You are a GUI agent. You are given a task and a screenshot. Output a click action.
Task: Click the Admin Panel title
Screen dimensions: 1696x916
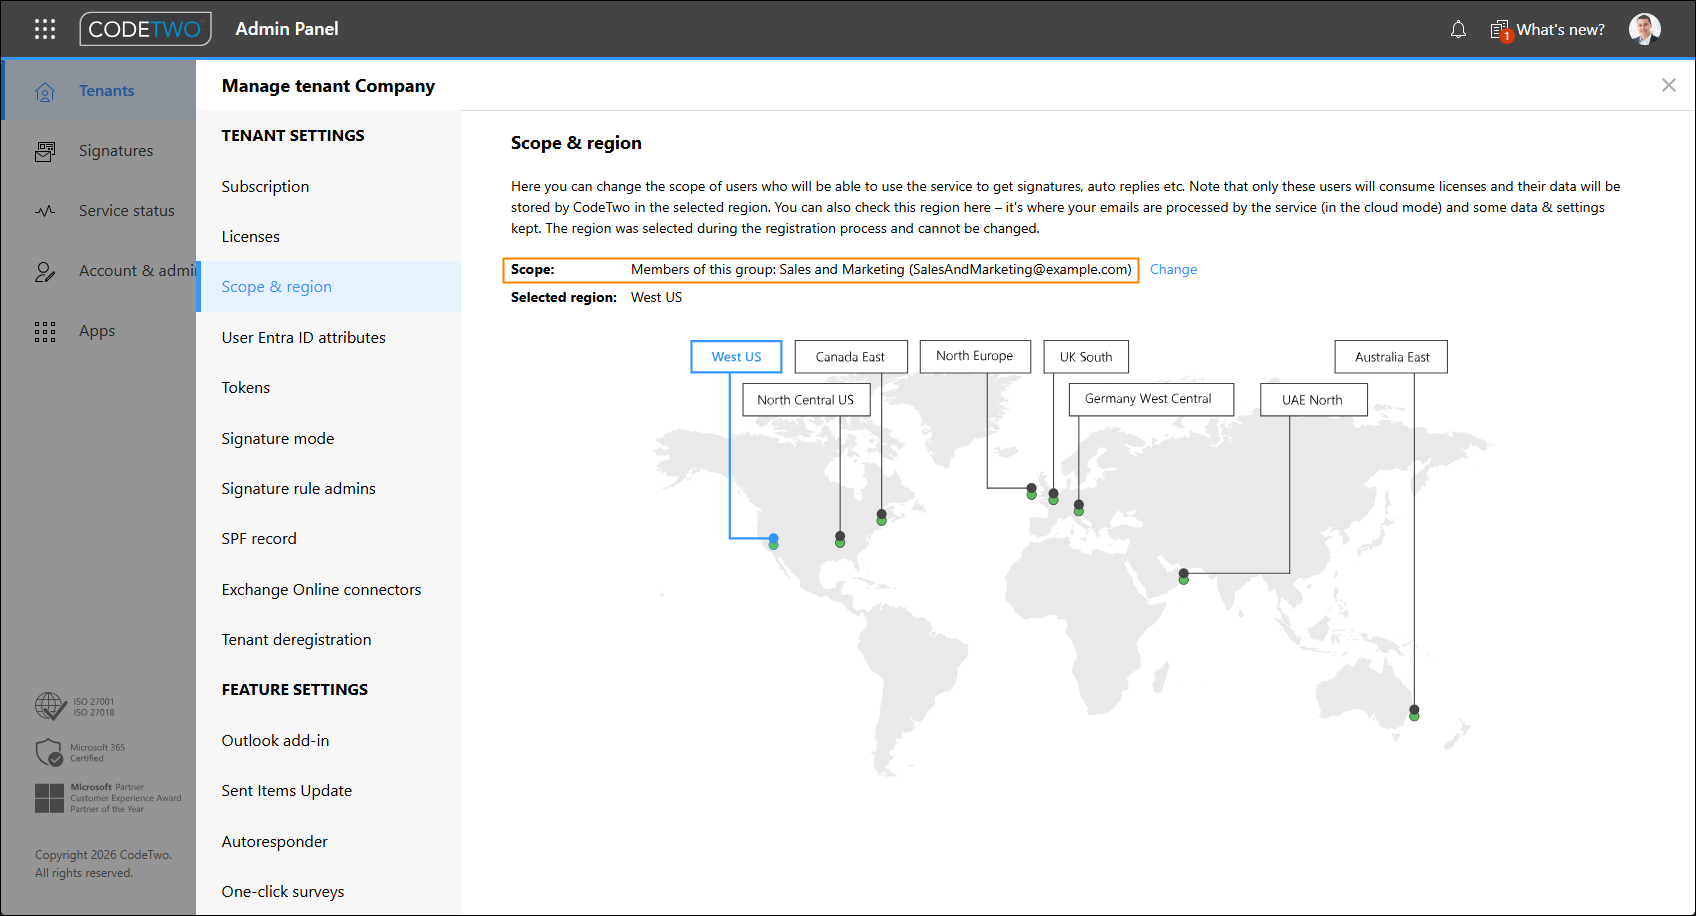click(287, 29)
